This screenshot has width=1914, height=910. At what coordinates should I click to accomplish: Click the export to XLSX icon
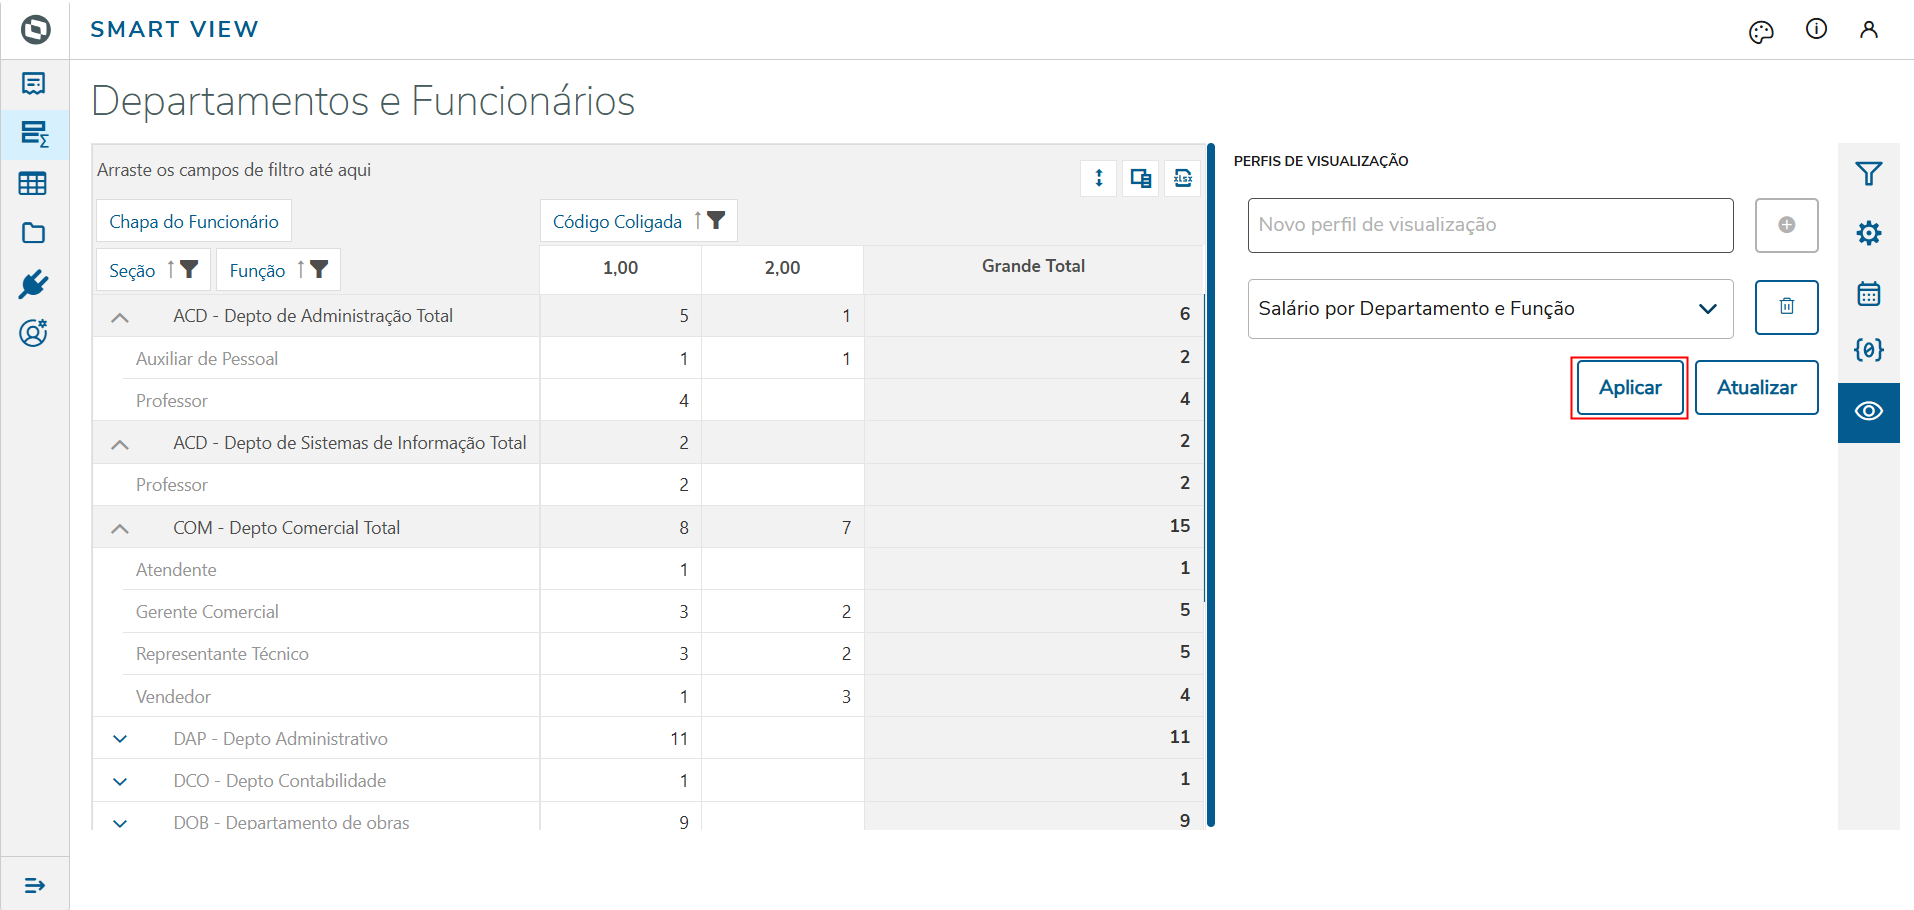click(x=1182, y=178)
